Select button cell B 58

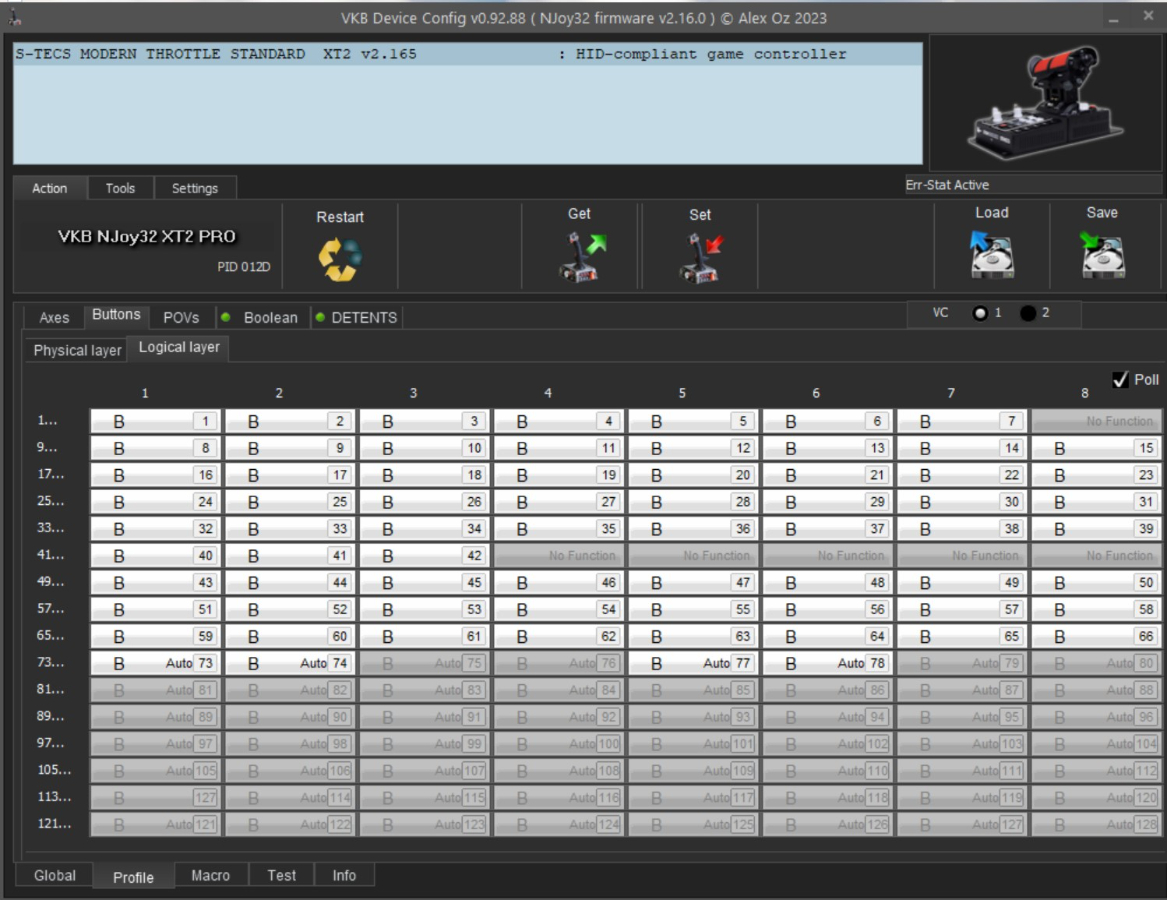click(1096, 609)
